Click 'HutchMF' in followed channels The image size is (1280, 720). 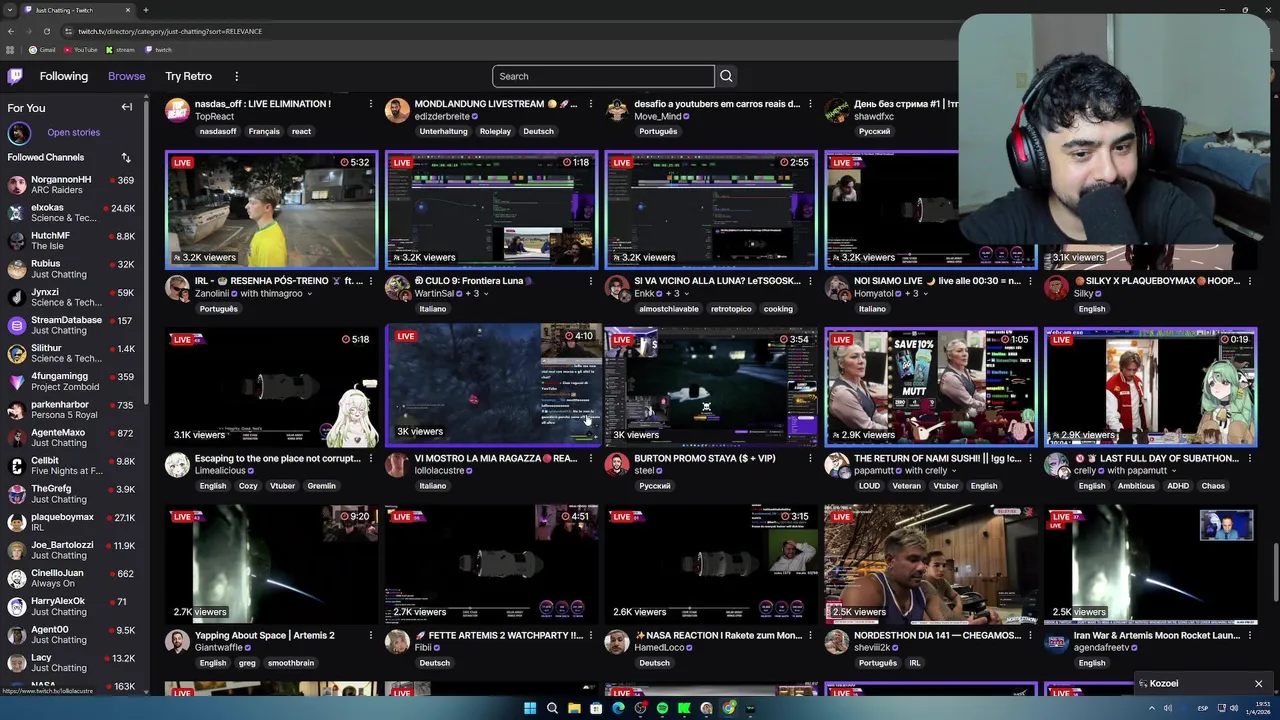[x=71, y=241]
